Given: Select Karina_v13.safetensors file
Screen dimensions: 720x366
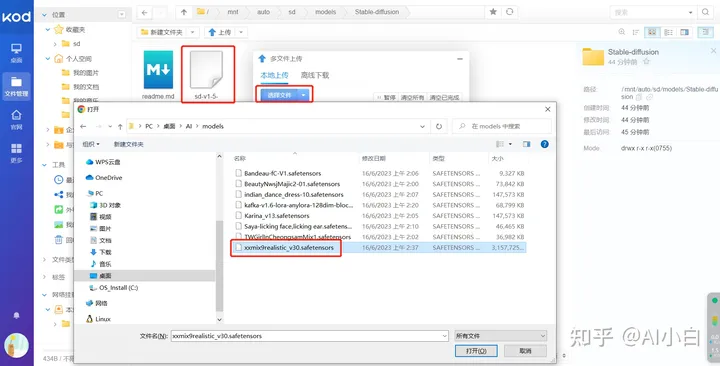Looking at the screenshot, I should [x=277, y=216].
